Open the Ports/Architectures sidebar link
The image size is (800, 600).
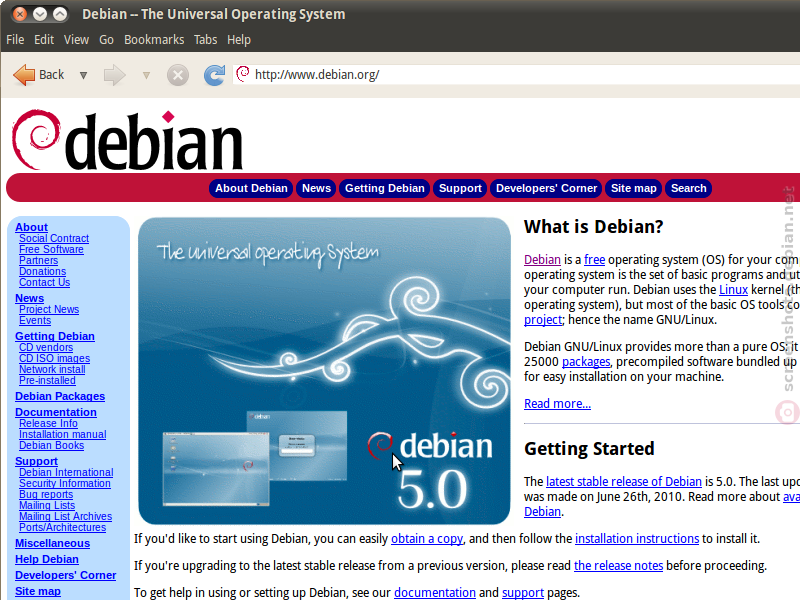point(62,527)
